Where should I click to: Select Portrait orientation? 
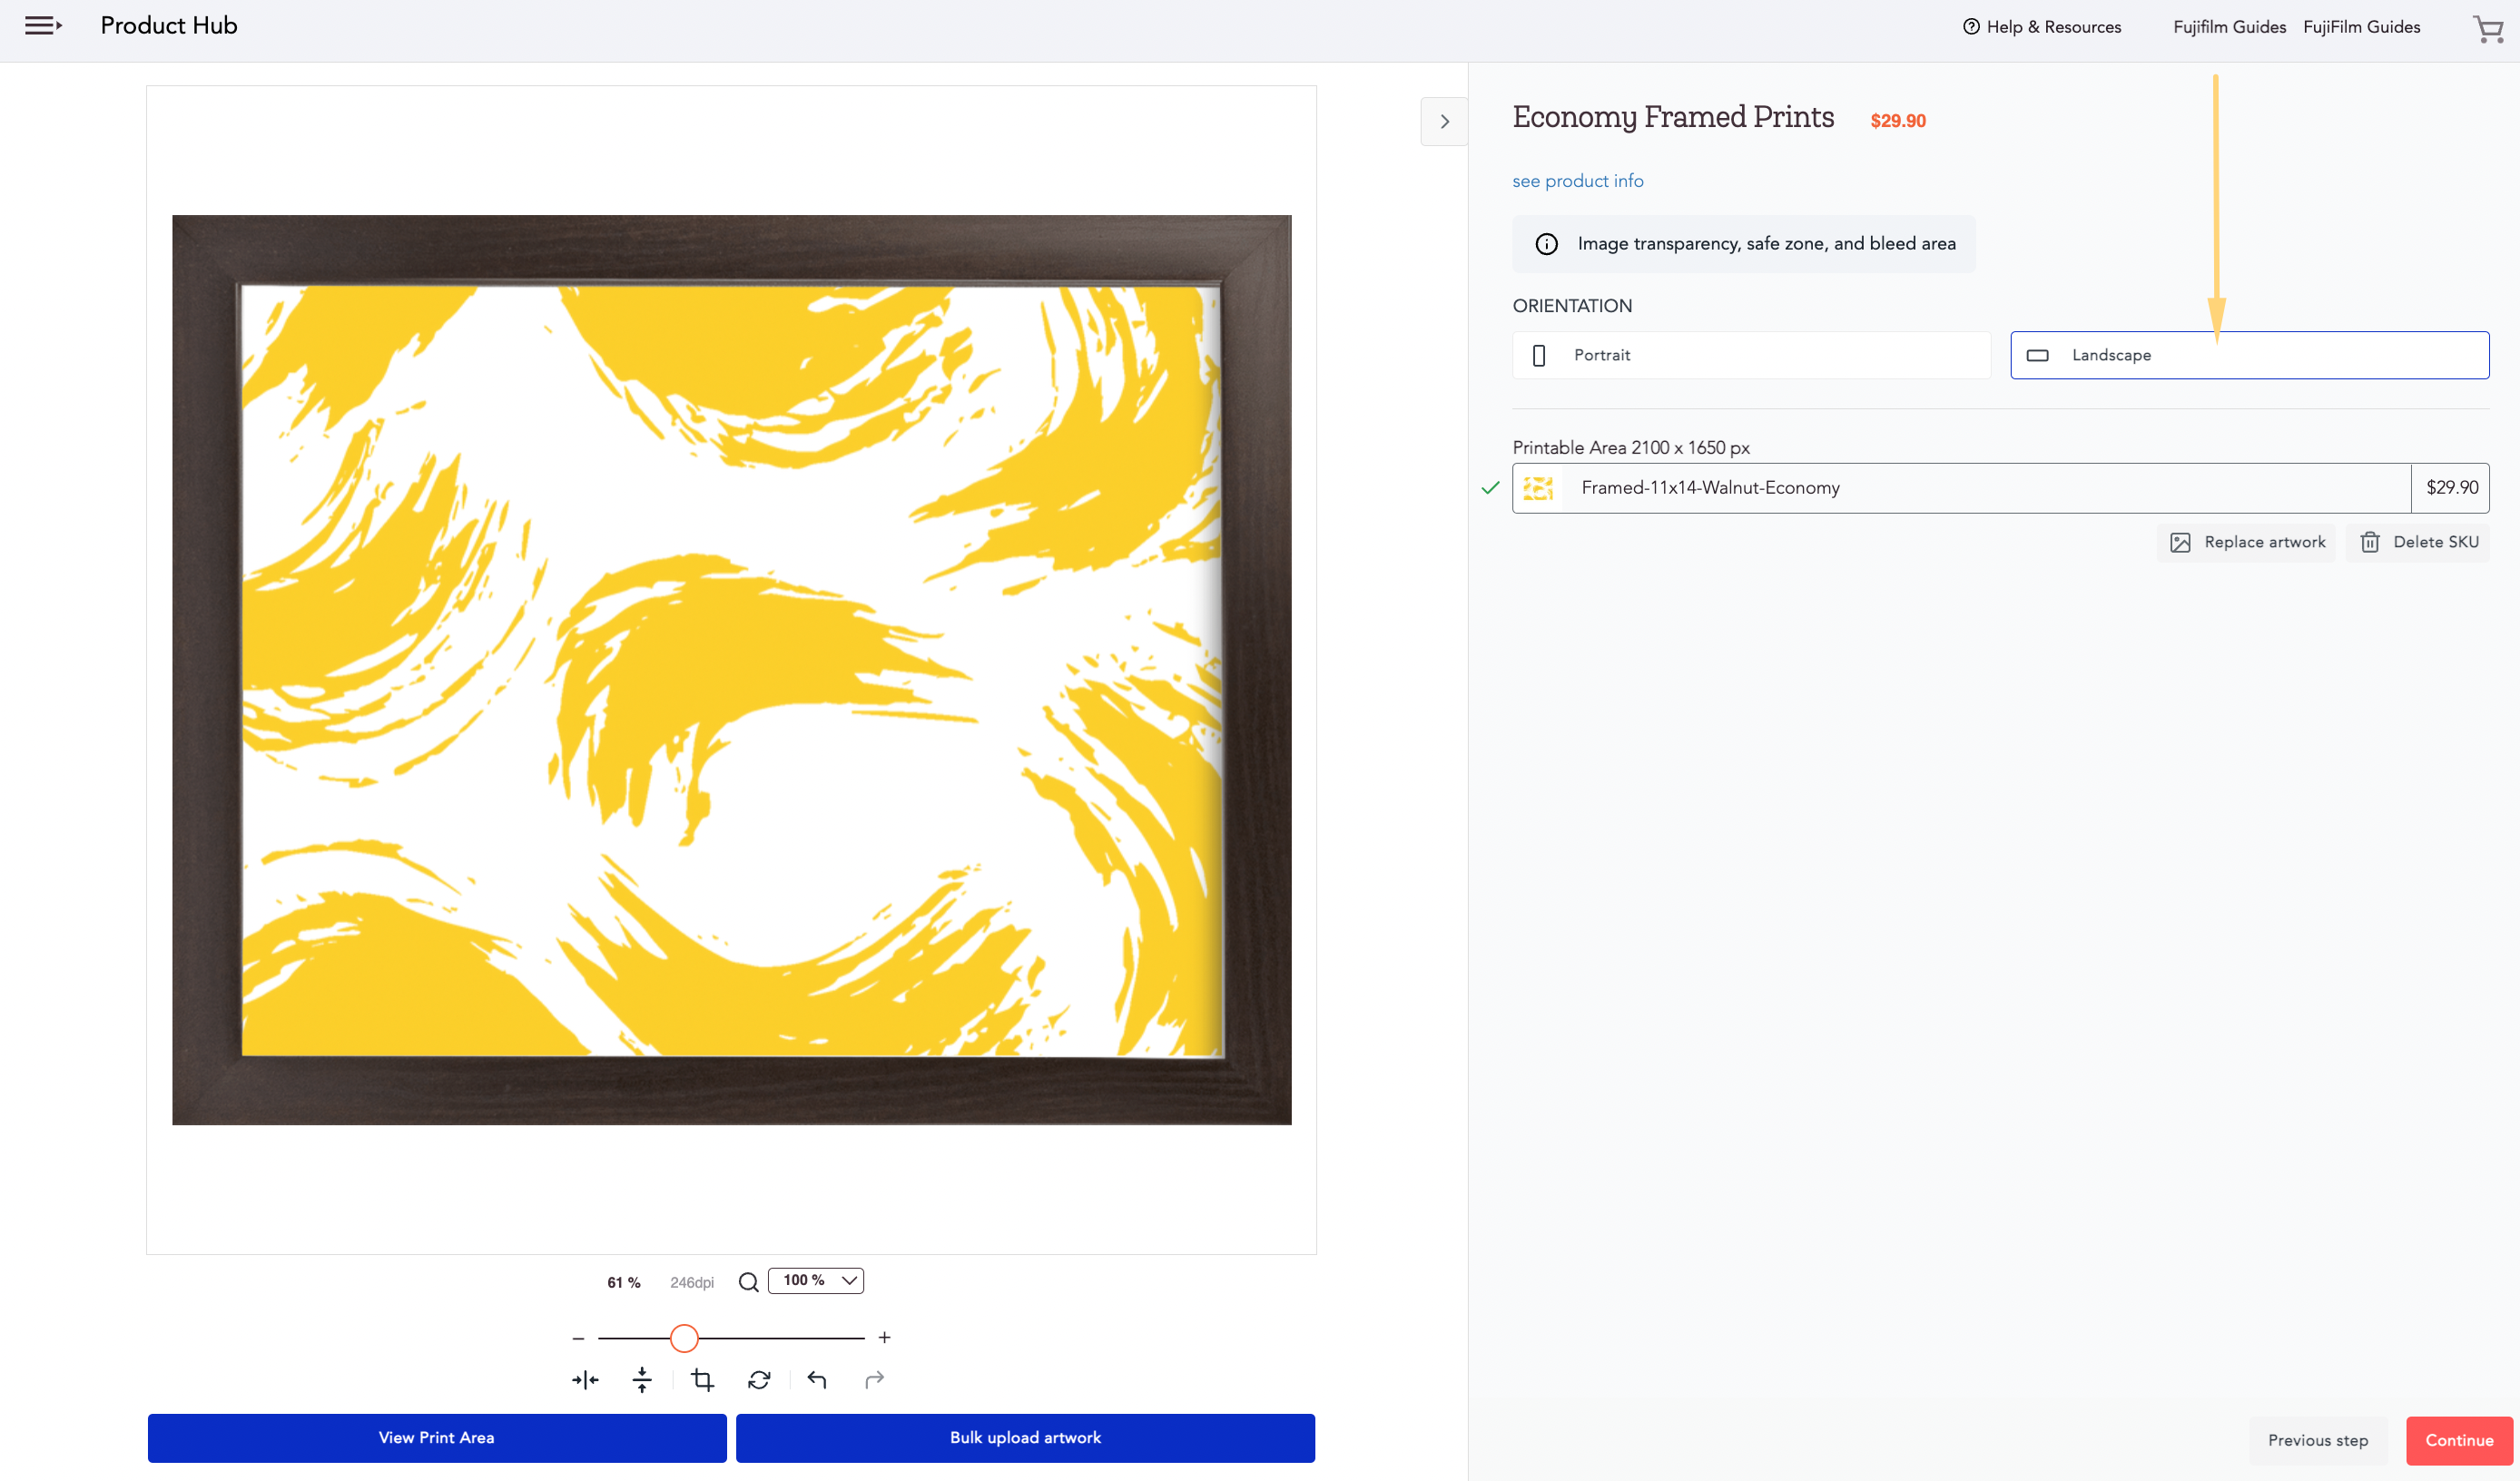[x=1751, y=355]
